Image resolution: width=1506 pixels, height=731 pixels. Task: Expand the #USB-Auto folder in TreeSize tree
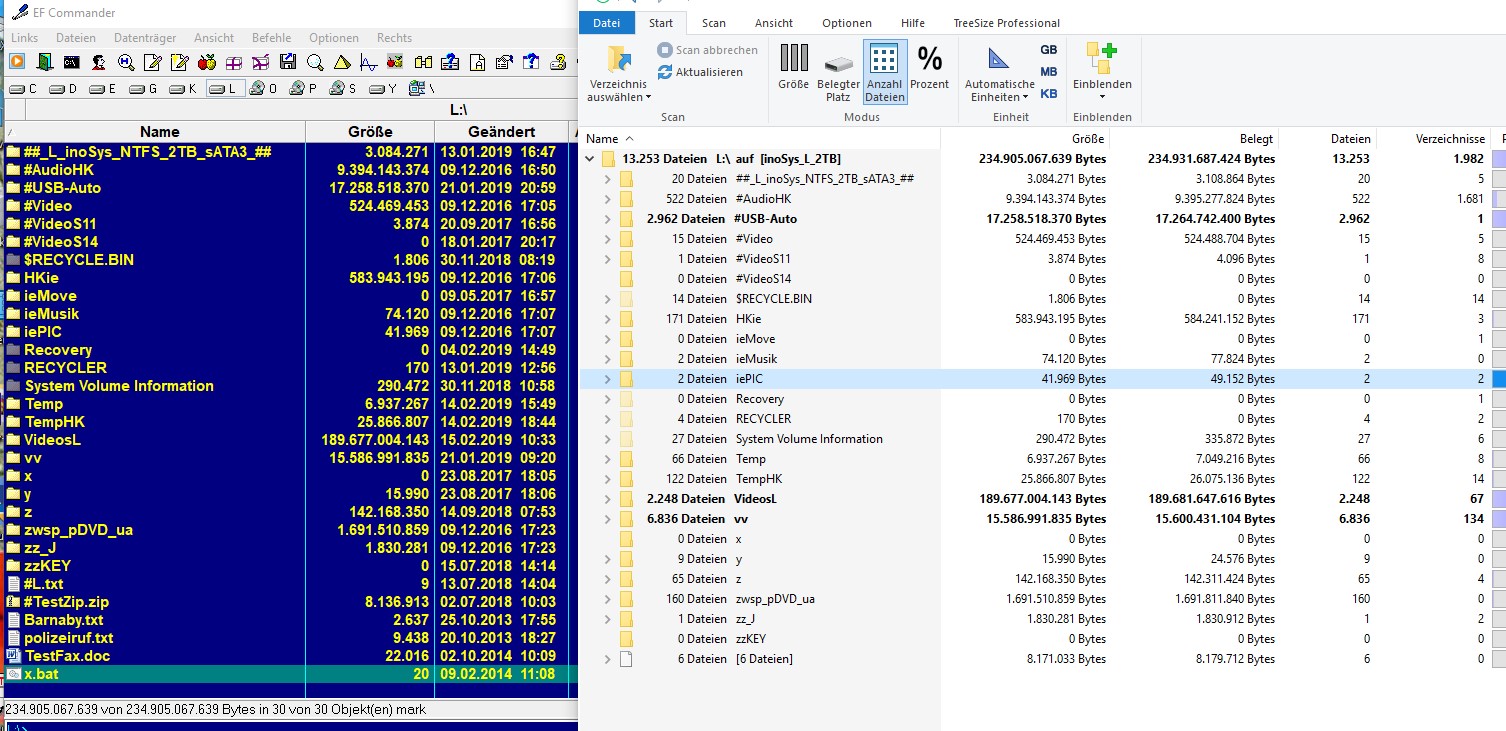click(x=607, y=219)
